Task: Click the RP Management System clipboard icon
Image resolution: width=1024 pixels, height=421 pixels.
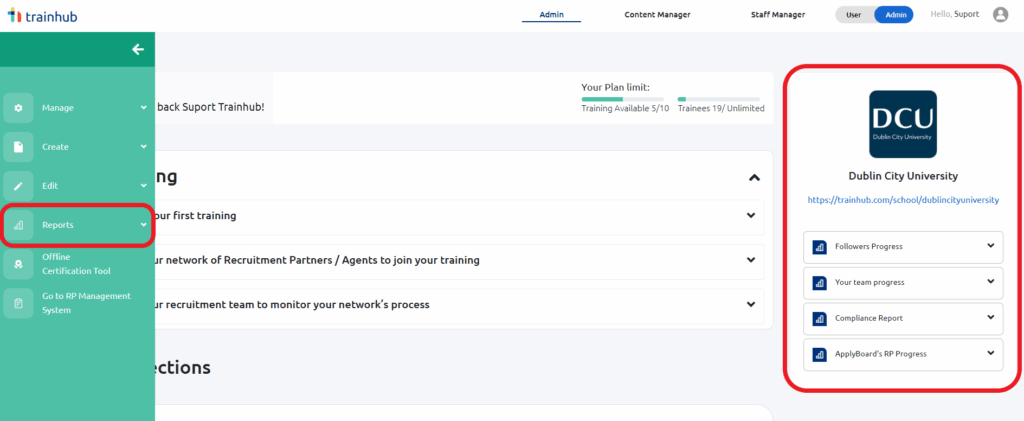Action: pos(18,303)
